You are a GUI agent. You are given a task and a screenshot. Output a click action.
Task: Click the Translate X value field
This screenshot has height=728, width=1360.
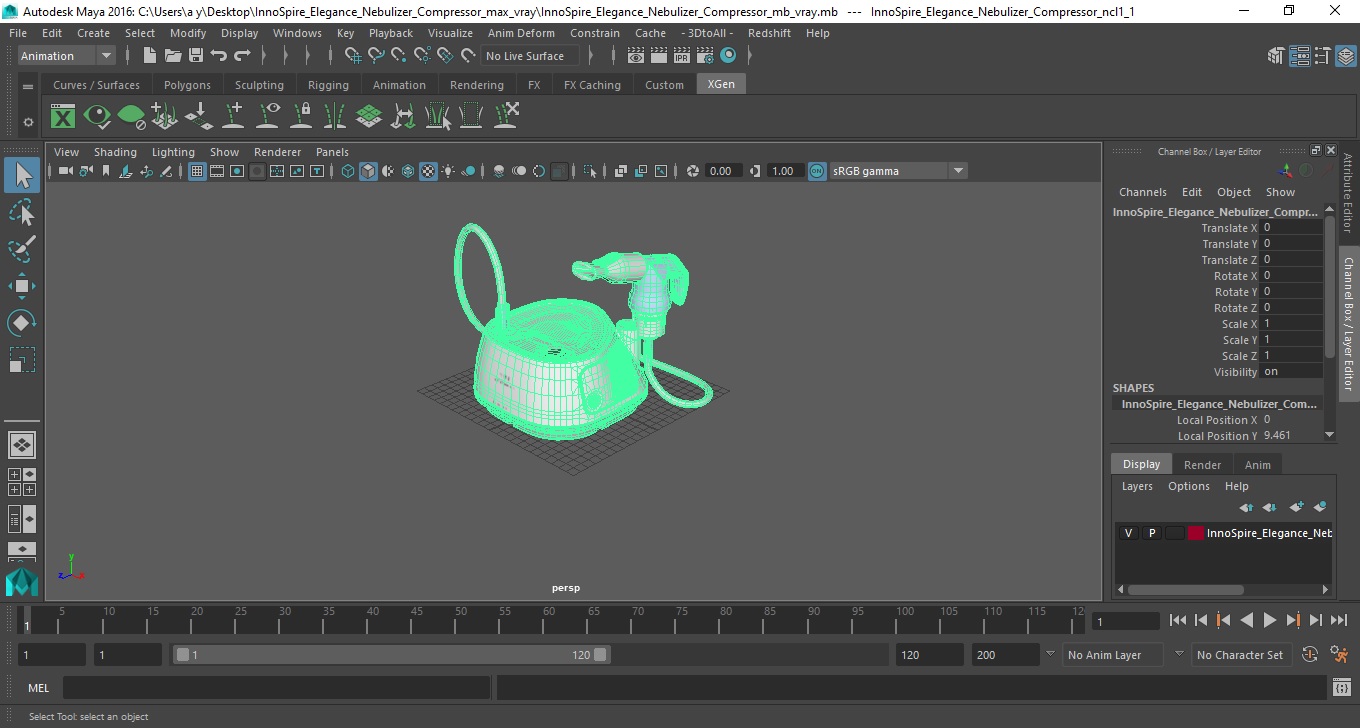pos(1292,228)
